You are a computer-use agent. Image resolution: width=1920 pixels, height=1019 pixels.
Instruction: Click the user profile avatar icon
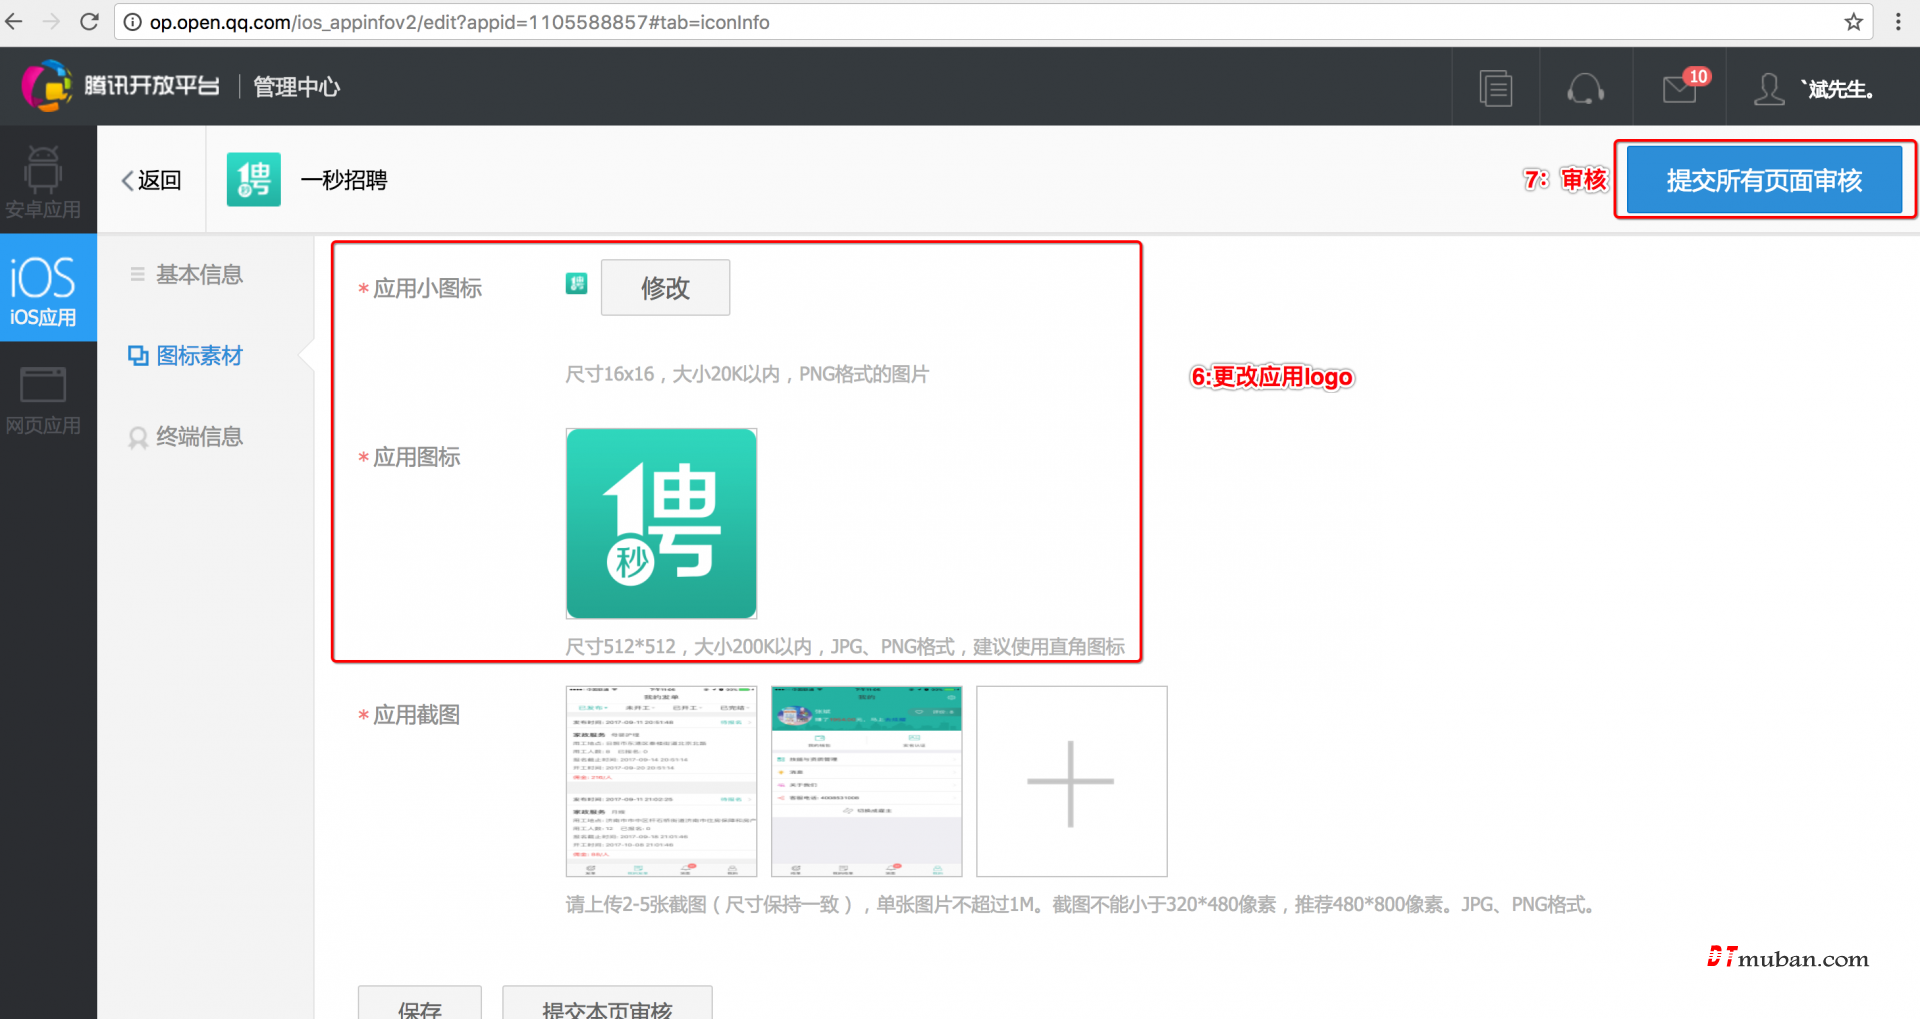click(1768, 89)
